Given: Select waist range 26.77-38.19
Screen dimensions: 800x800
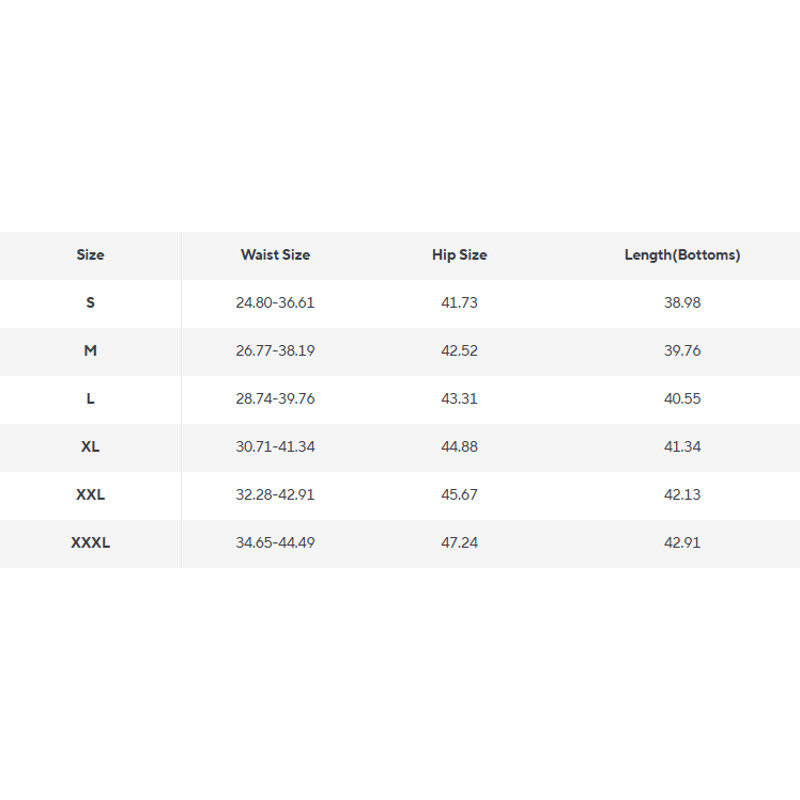Looking at the screenshot, I should click(275, 350).
